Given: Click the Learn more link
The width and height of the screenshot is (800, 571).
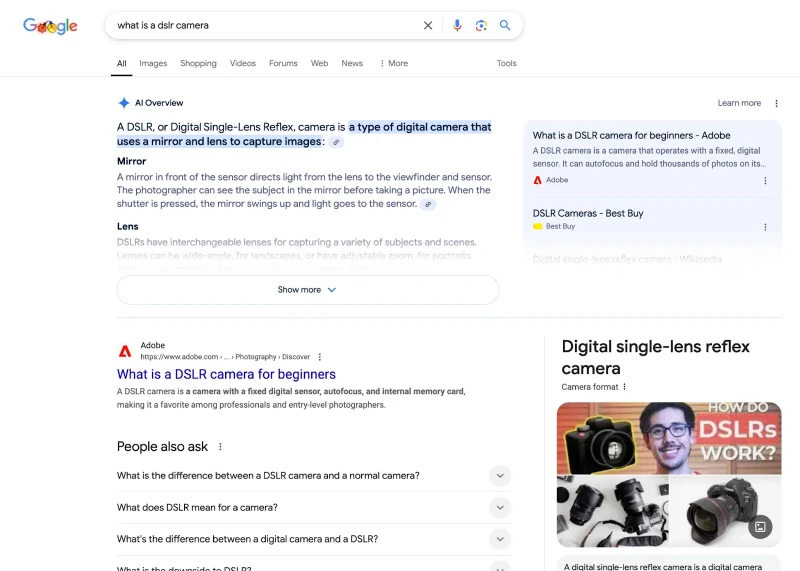Looking at the screenshot, I should click(739, 103).
